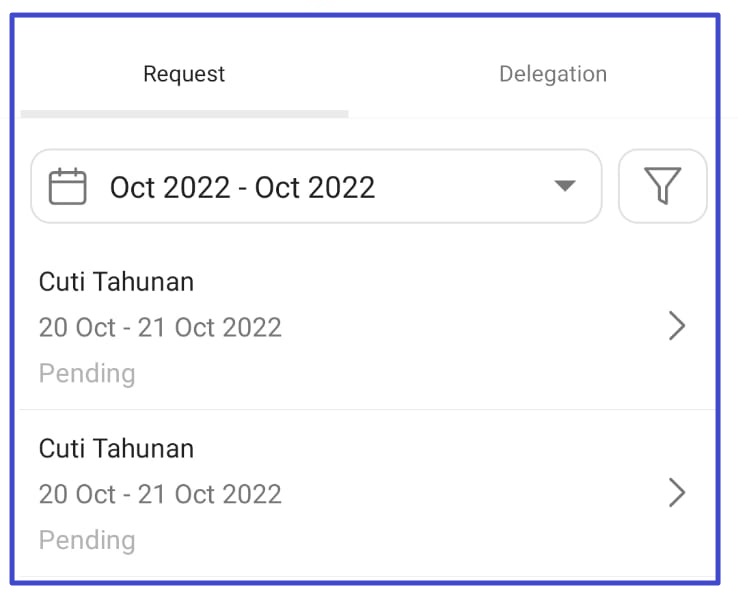This screenshot has width=738, height=602.
Task: Switch to the Delegation tab
Action: click(x=552, y=74)
